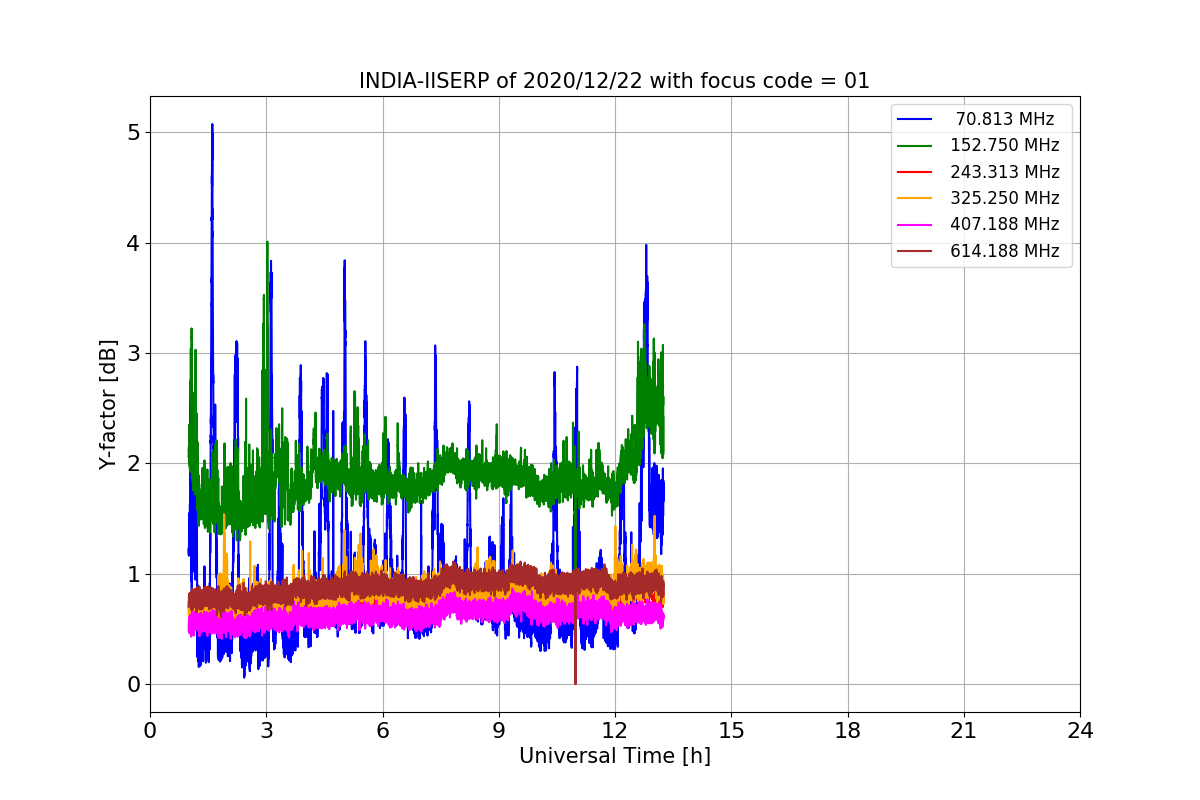1200x800 pixels.
Task: Click the Y-factor [dB] axis label
Action: [x=108, y=405]
